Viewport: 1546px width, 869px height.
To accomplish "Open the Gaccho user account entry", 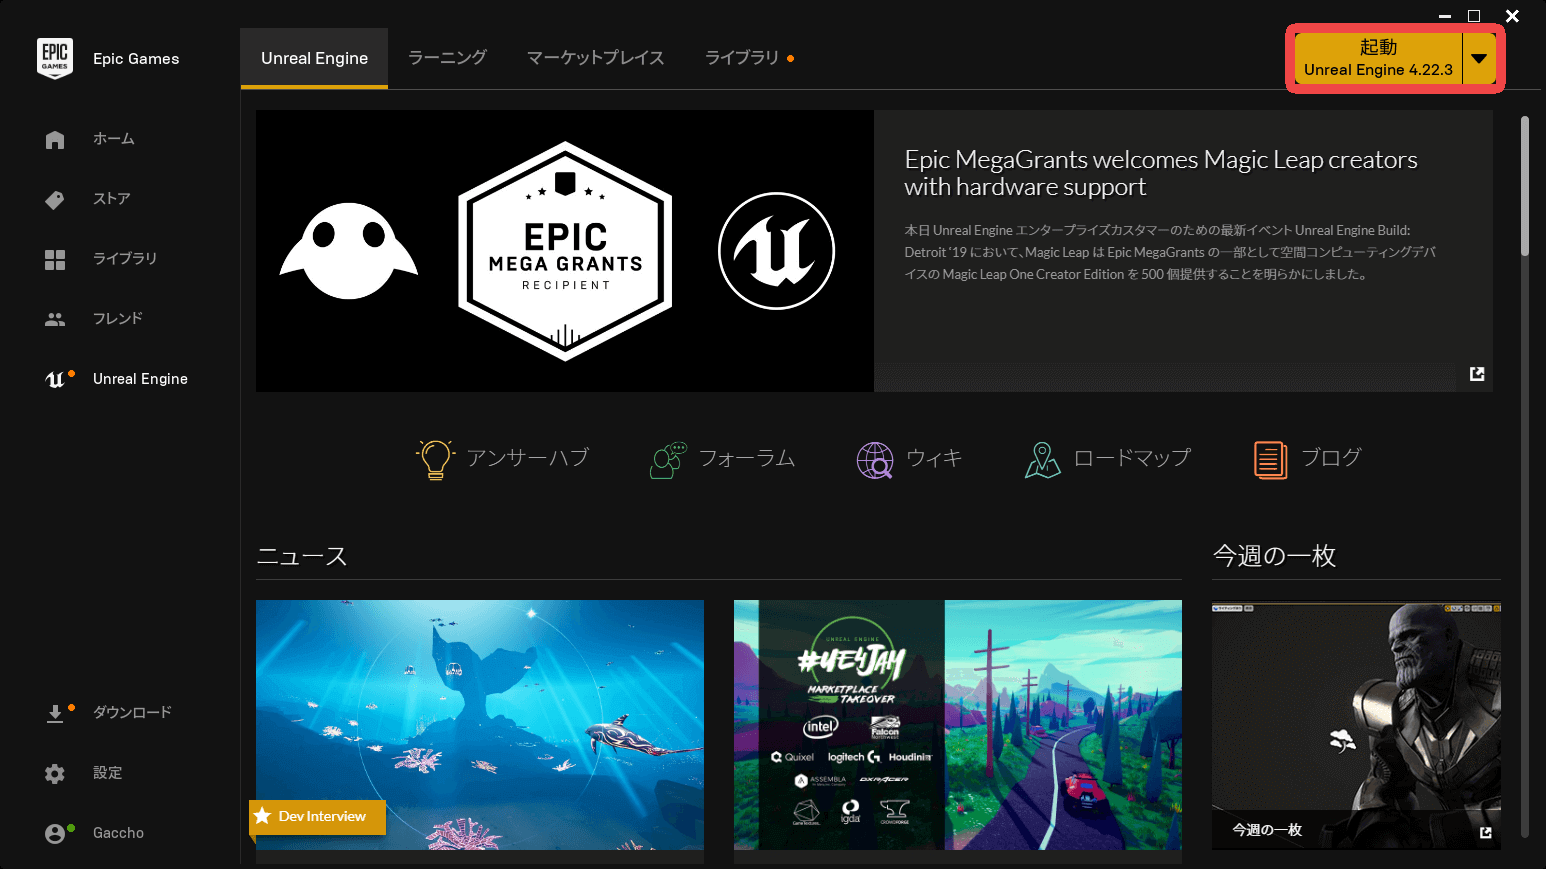I will pos(118,833).
